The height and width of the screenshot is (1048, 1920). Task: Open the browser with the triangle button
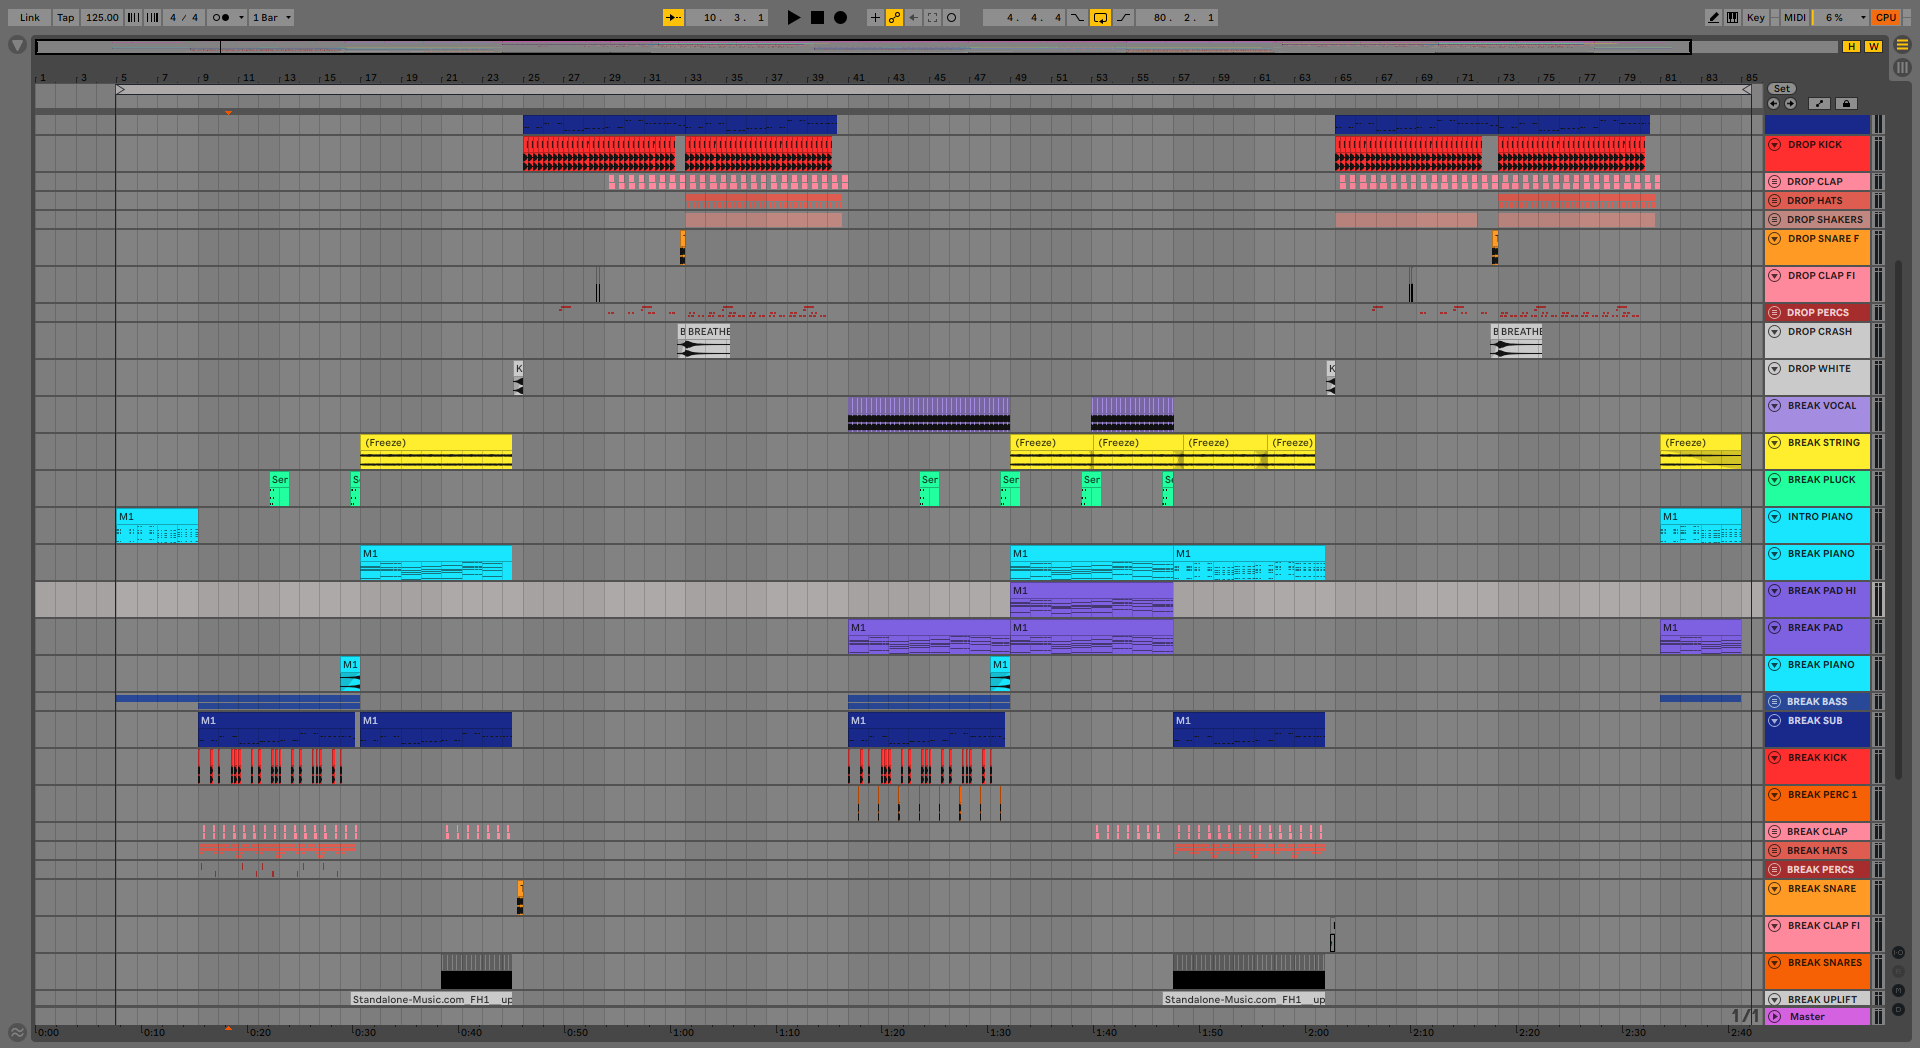click(17, 45)
